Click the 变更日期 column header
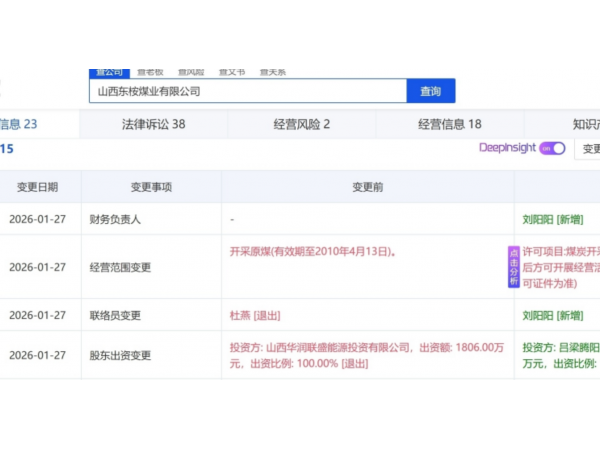This screenshot has height=450, width=600. (37, 187)
